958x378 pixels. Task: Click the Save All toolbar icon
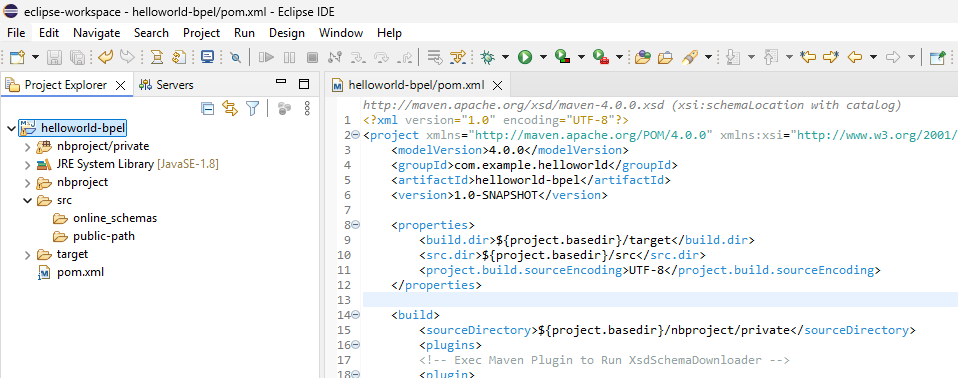pyautogui.click(x=77, y=57)
